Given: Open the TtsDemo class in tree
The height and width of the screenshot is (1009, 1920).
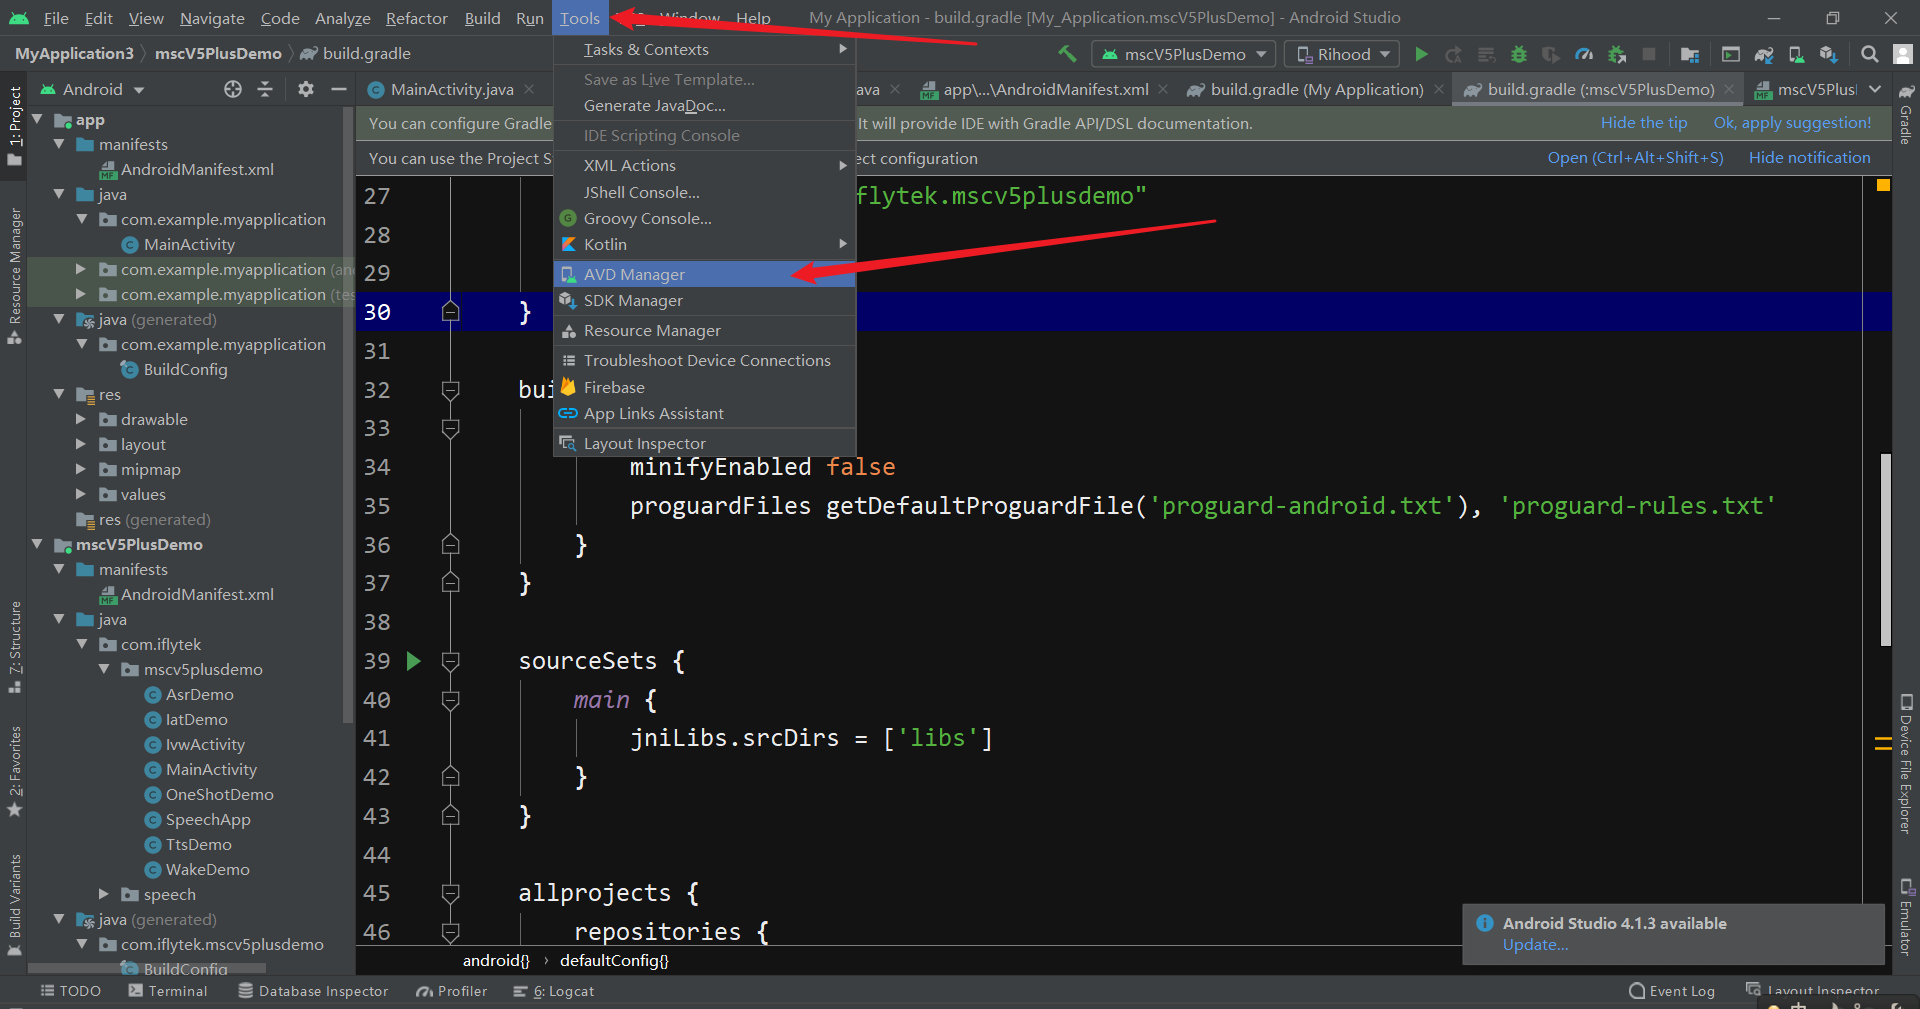Looking at the screenshot, I should [x=198, y=844].
